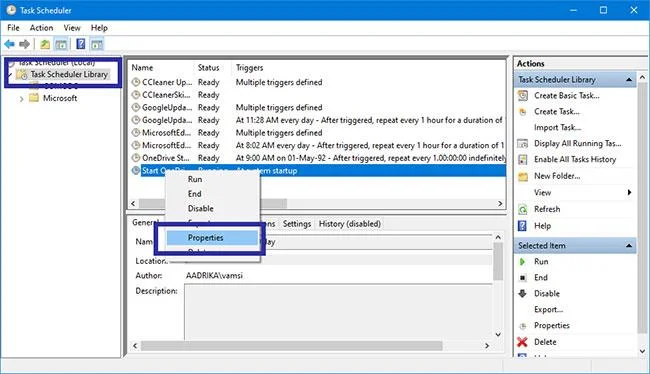Choose End from the context menu
The height and width of the screenshot is (374, 650).
(x=213, y=194)
